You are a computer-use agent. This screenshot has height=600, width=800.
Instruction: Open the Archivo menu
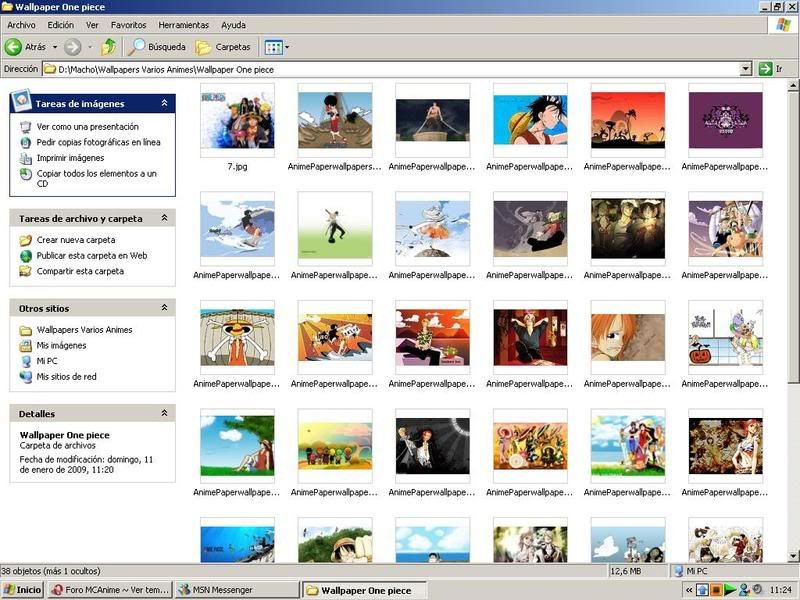tap(21, 24)
